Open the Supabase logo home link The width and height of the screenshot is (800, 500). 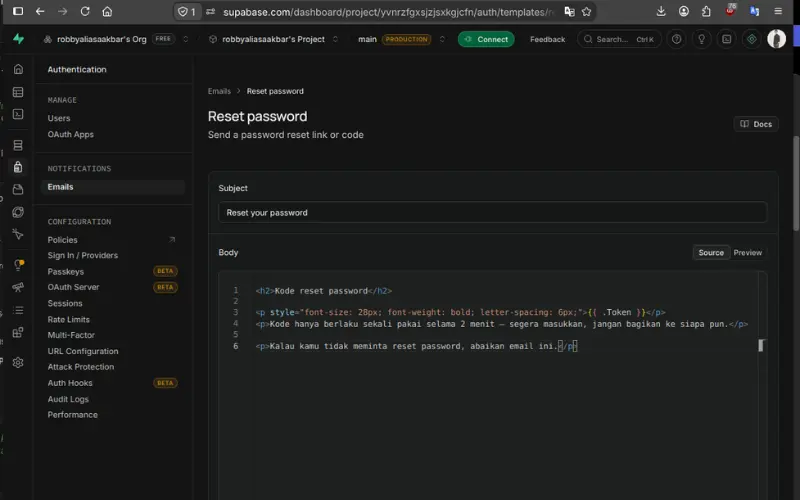(18, 39)
